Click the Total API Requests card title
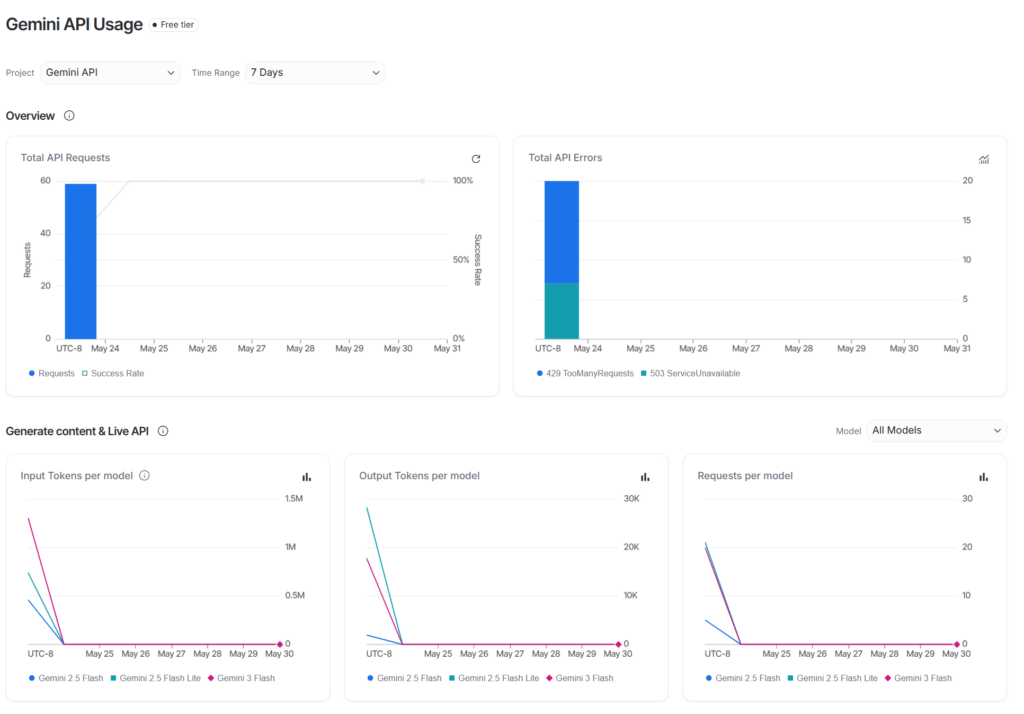The height and width of the screenshot is (714, 1024). click(x=65, y=157)
